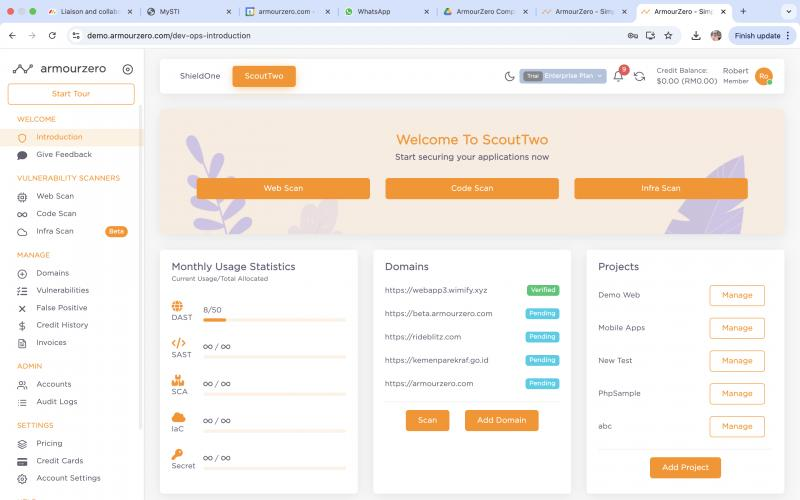
Task: Click the https://webapp3.wimify.xyz domain
Action: [x=436, y=290]
